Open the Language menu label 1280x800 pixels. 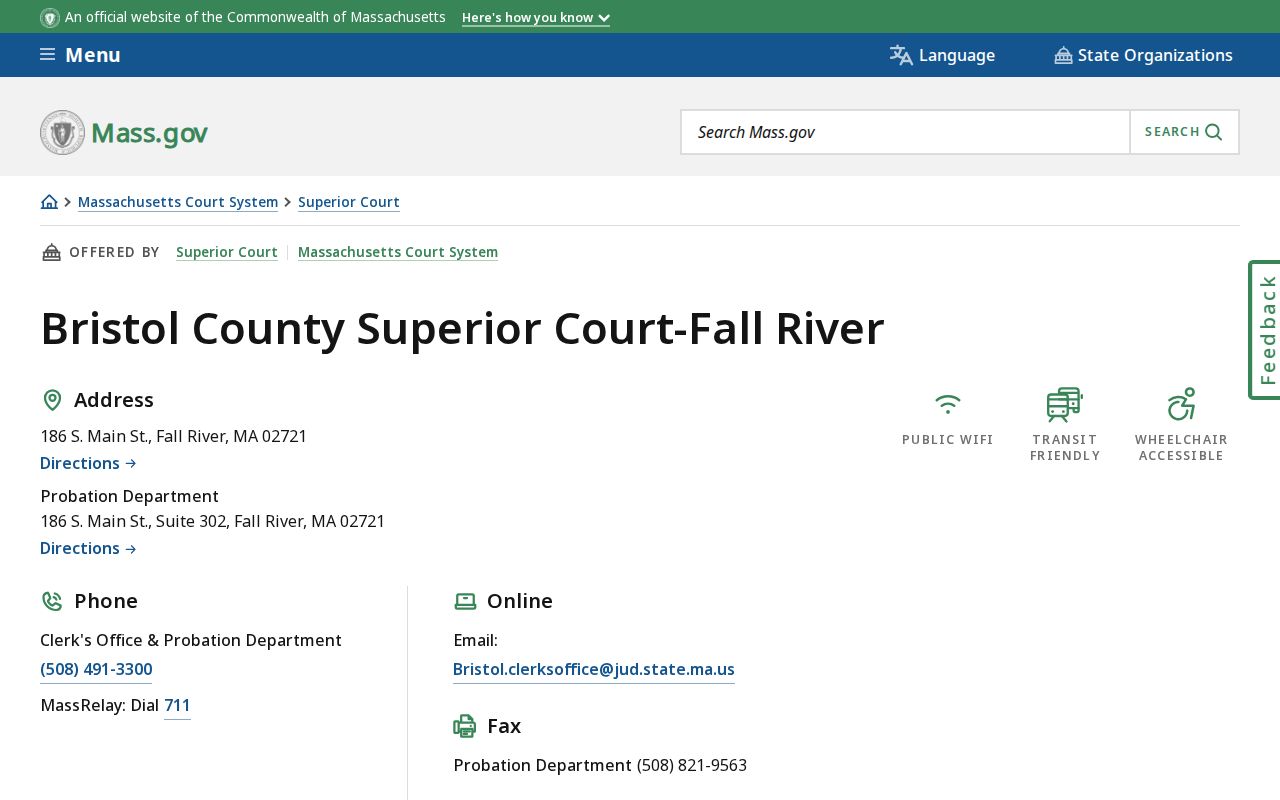pyautogui.click(x=957, y=55)
